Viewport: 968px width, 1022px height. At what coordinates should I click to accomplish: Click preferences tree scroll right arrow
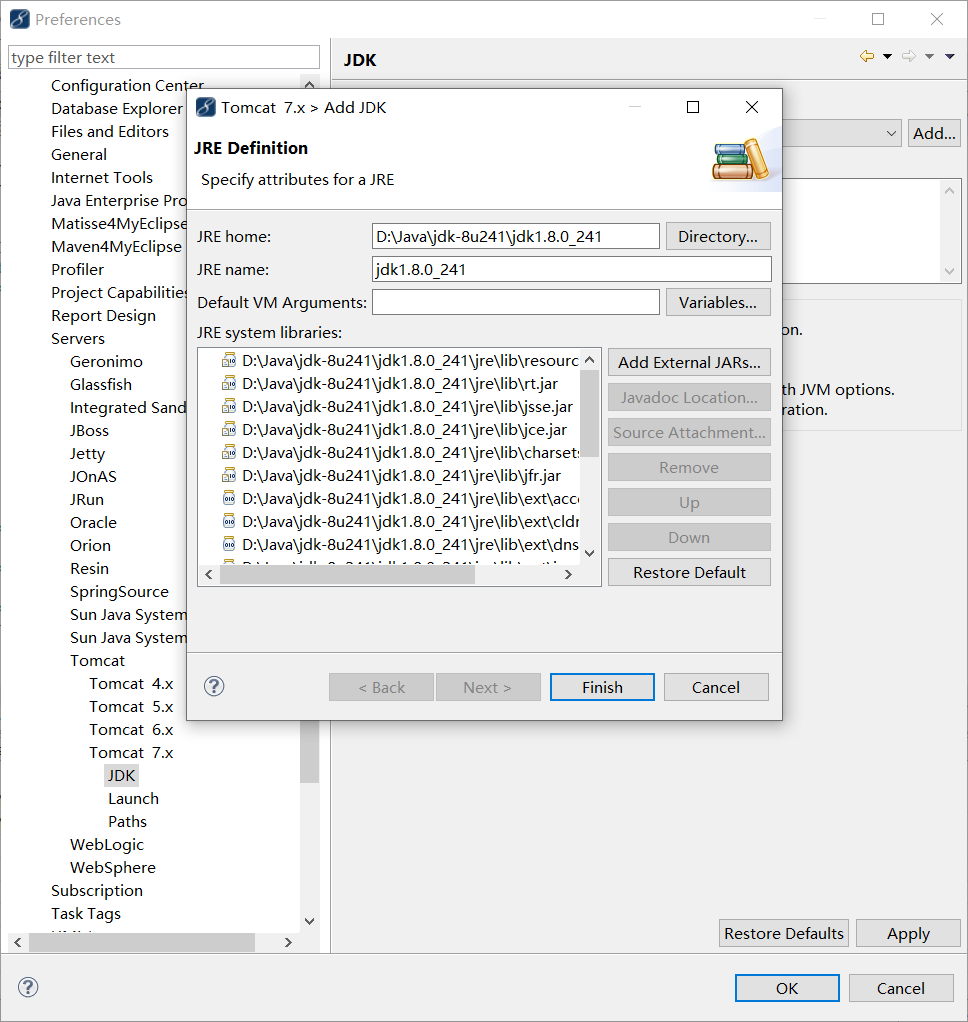click(287, 942)
